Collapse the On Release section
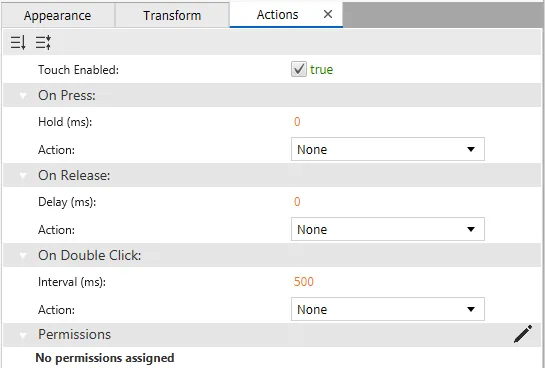545x368 pixels. [x=23, y=175]
